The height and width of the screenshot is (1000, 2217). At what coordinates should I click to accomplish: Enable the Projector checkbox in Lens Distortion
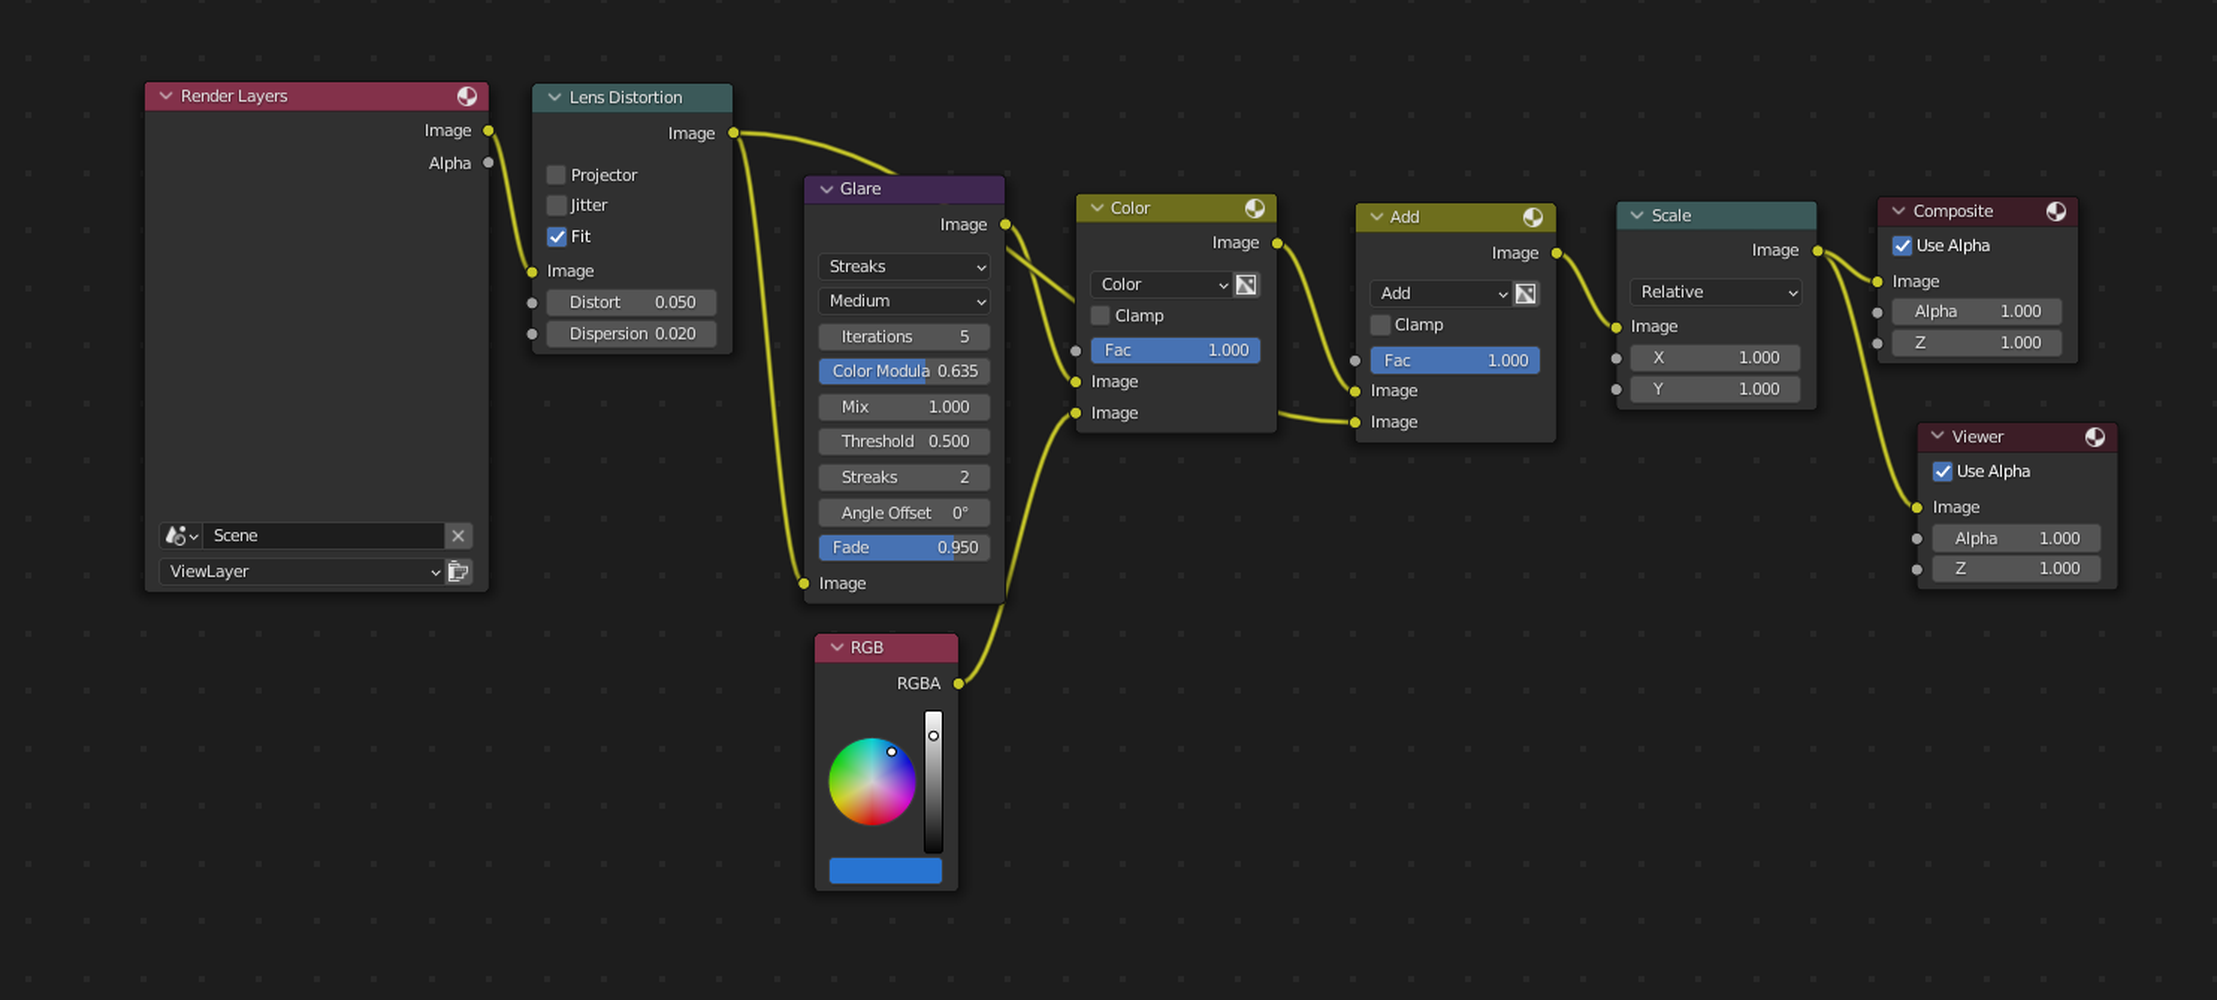point(556,174)
